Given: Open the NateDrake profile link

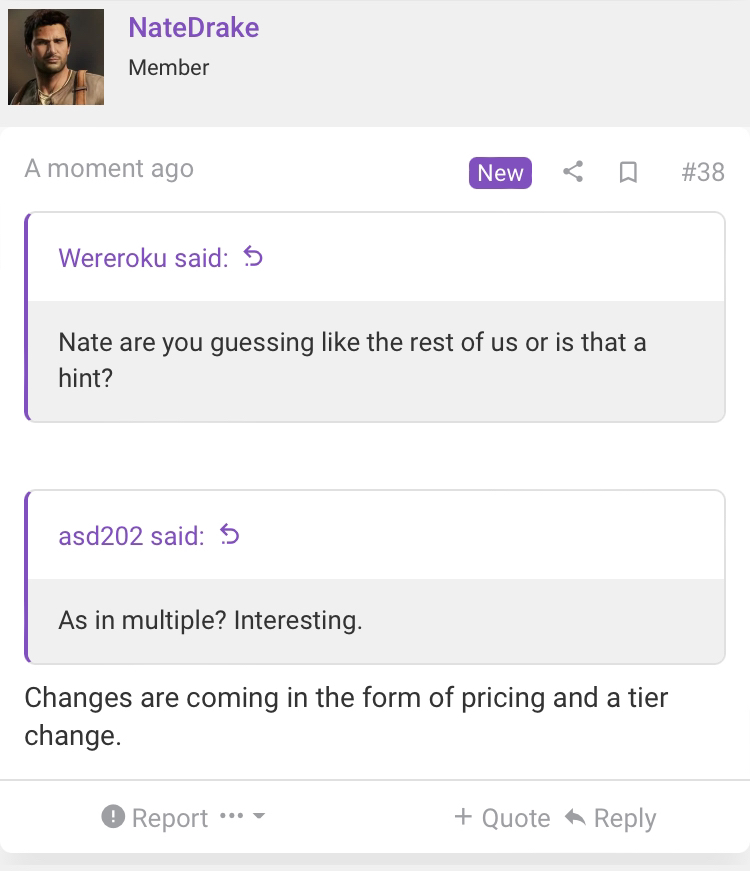Looking at the screenshot, I should tap(193, 28).
